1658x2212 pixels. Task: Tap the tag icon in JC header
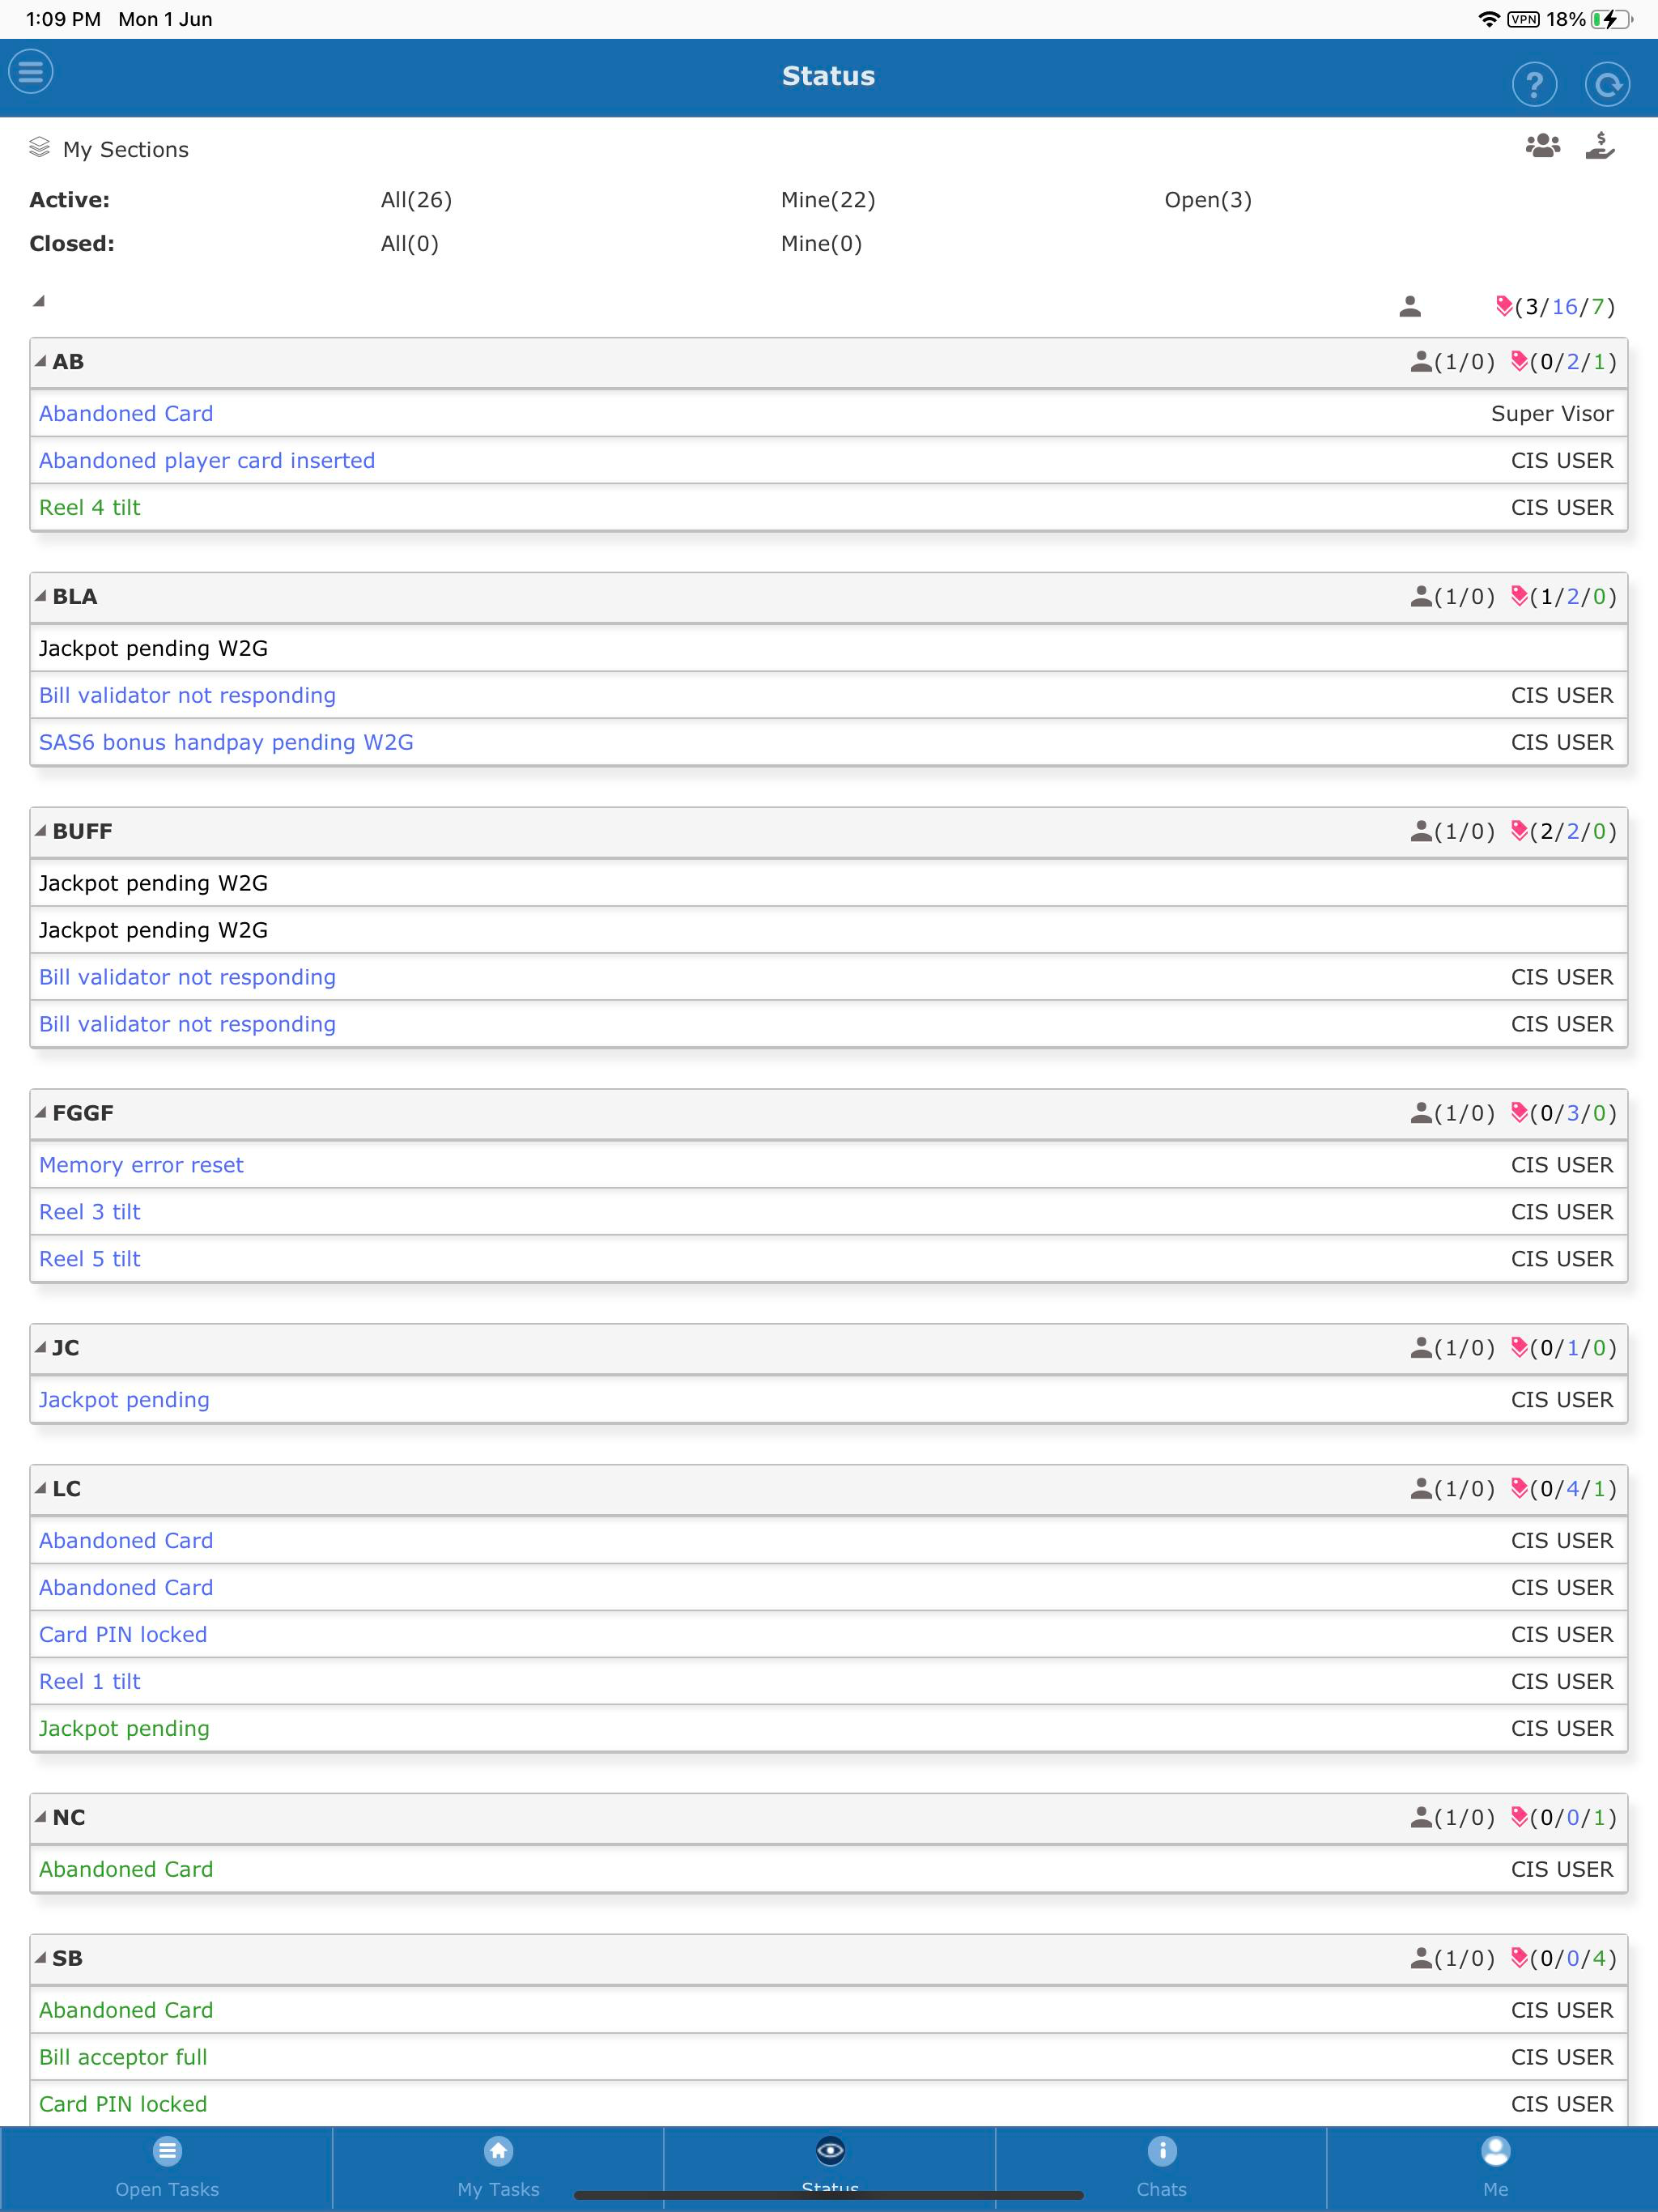point(1519,1348)
